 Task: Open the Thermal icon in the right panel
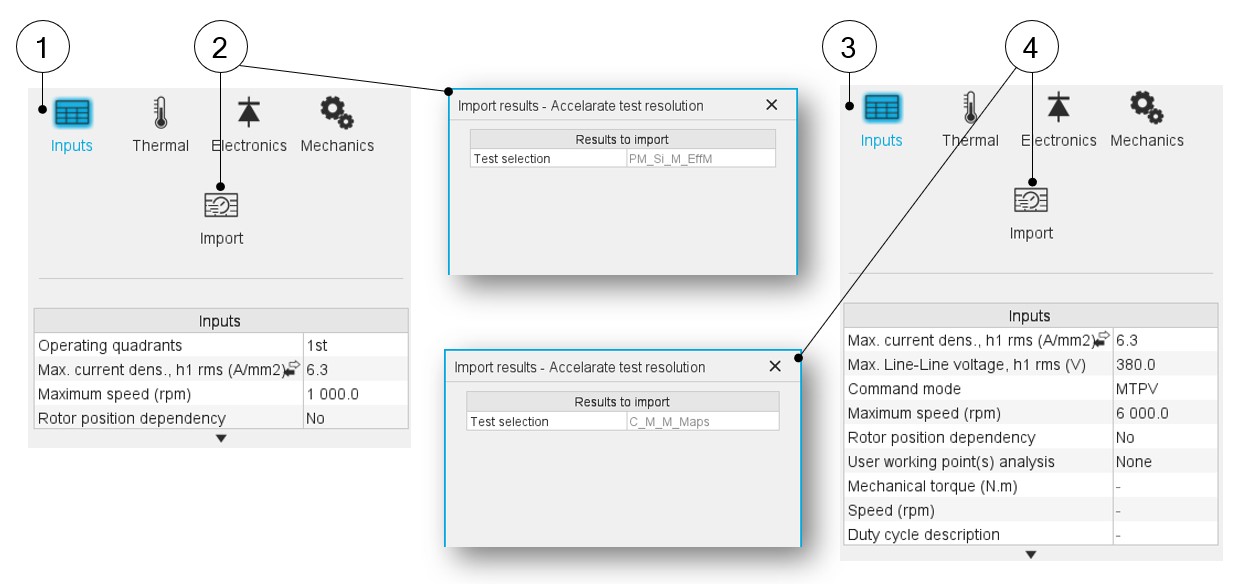[970, 108]
